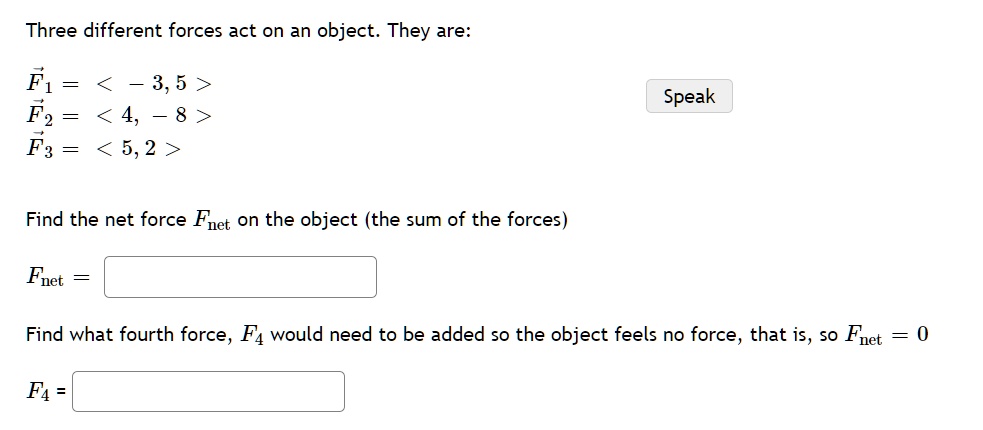Click the vector value < -3, 5 >
Viewport: 983px width, 430px height.
153,84
